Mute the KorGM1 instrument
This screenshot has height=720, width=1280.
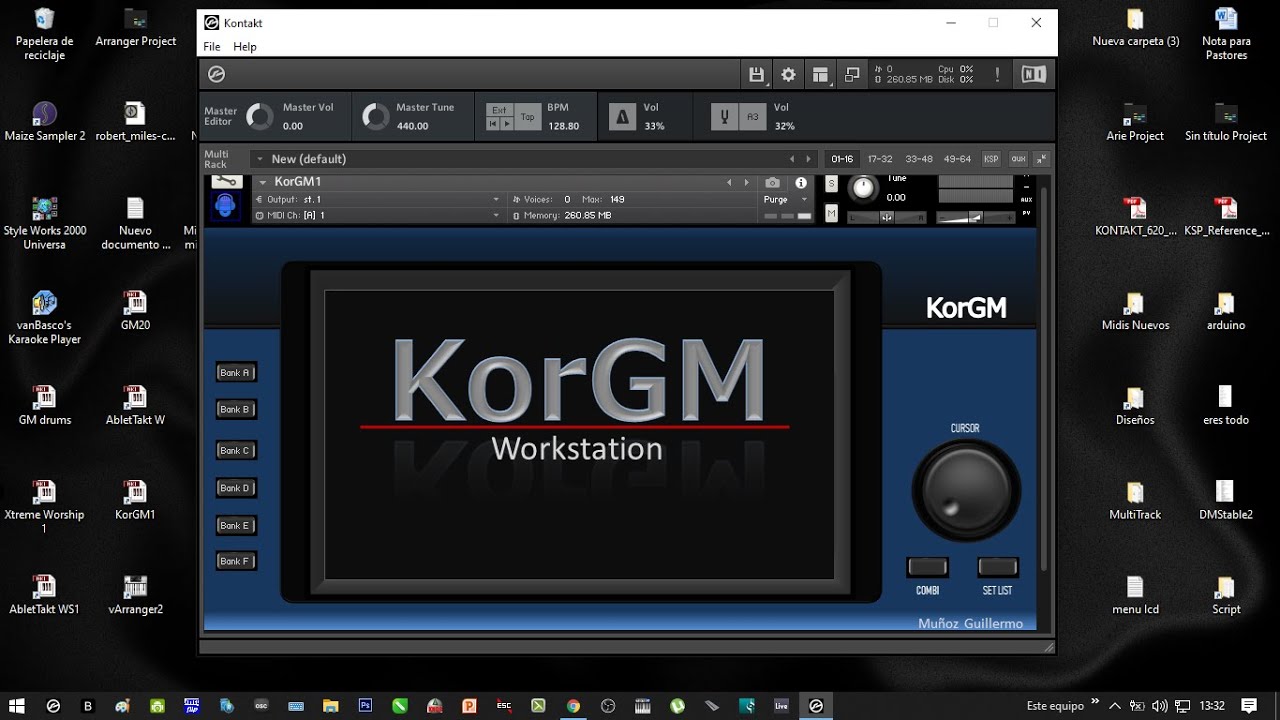click(x=831, y=213)
